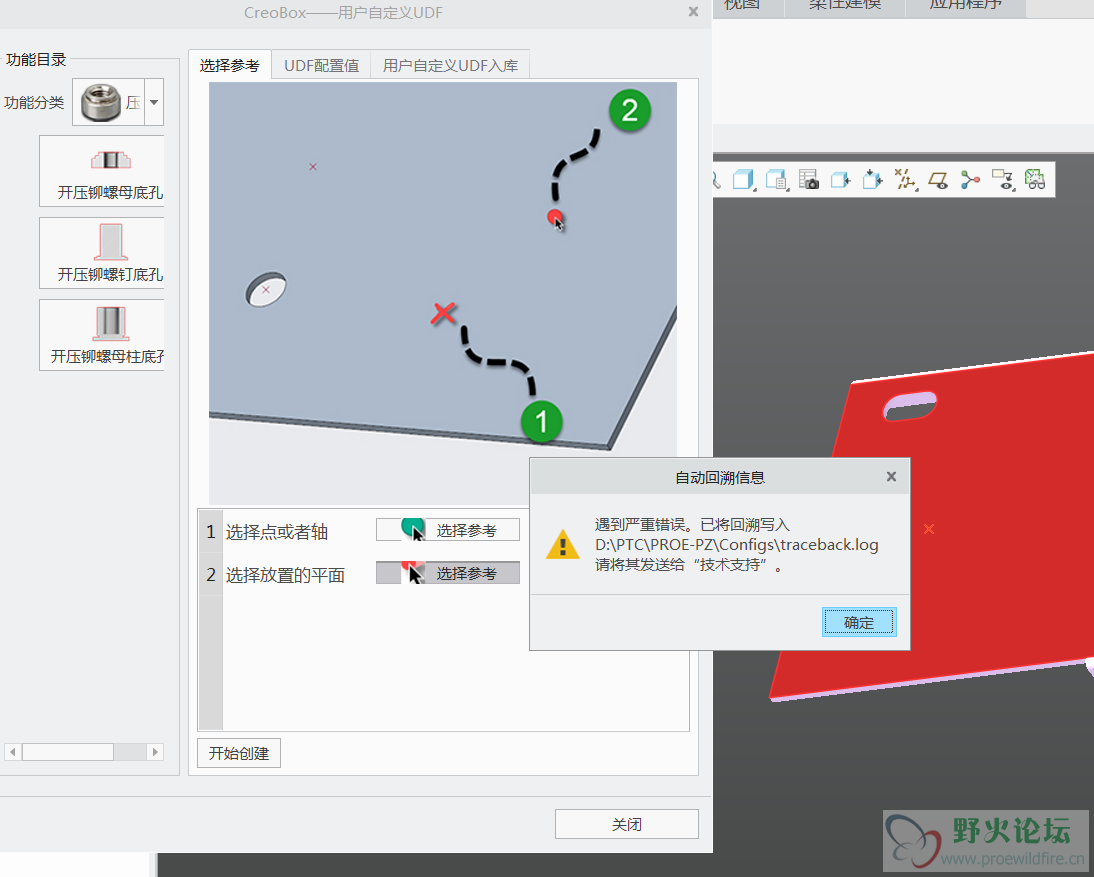Open the view manager camera icon
Viewport: 1094px width, 877px height.
coord(808,180)
